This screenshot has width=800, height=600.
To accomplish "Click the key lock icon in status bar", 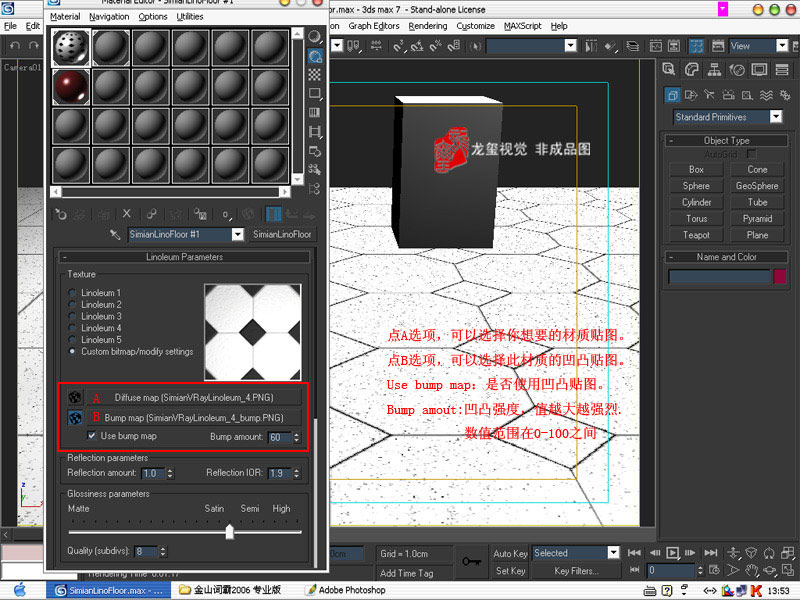I will tap(471, 562).
